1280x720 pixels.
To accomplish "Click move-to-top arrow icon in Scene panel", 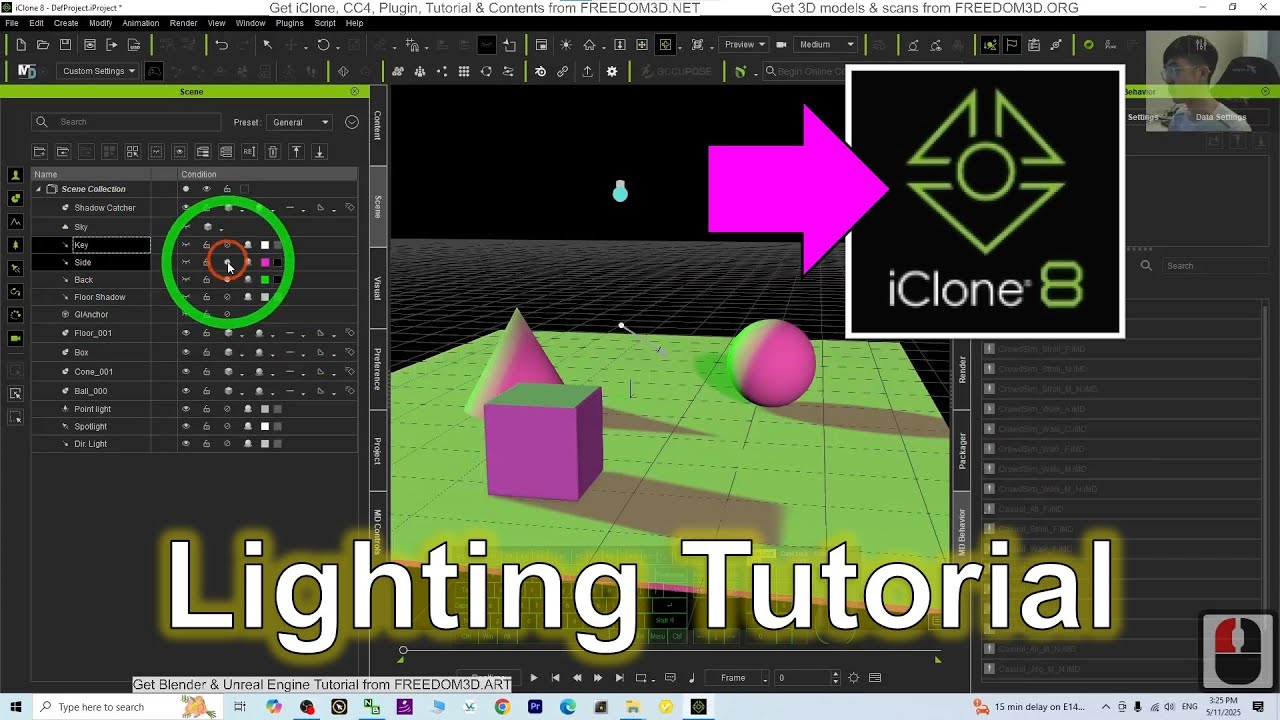I will coord(296,152).
